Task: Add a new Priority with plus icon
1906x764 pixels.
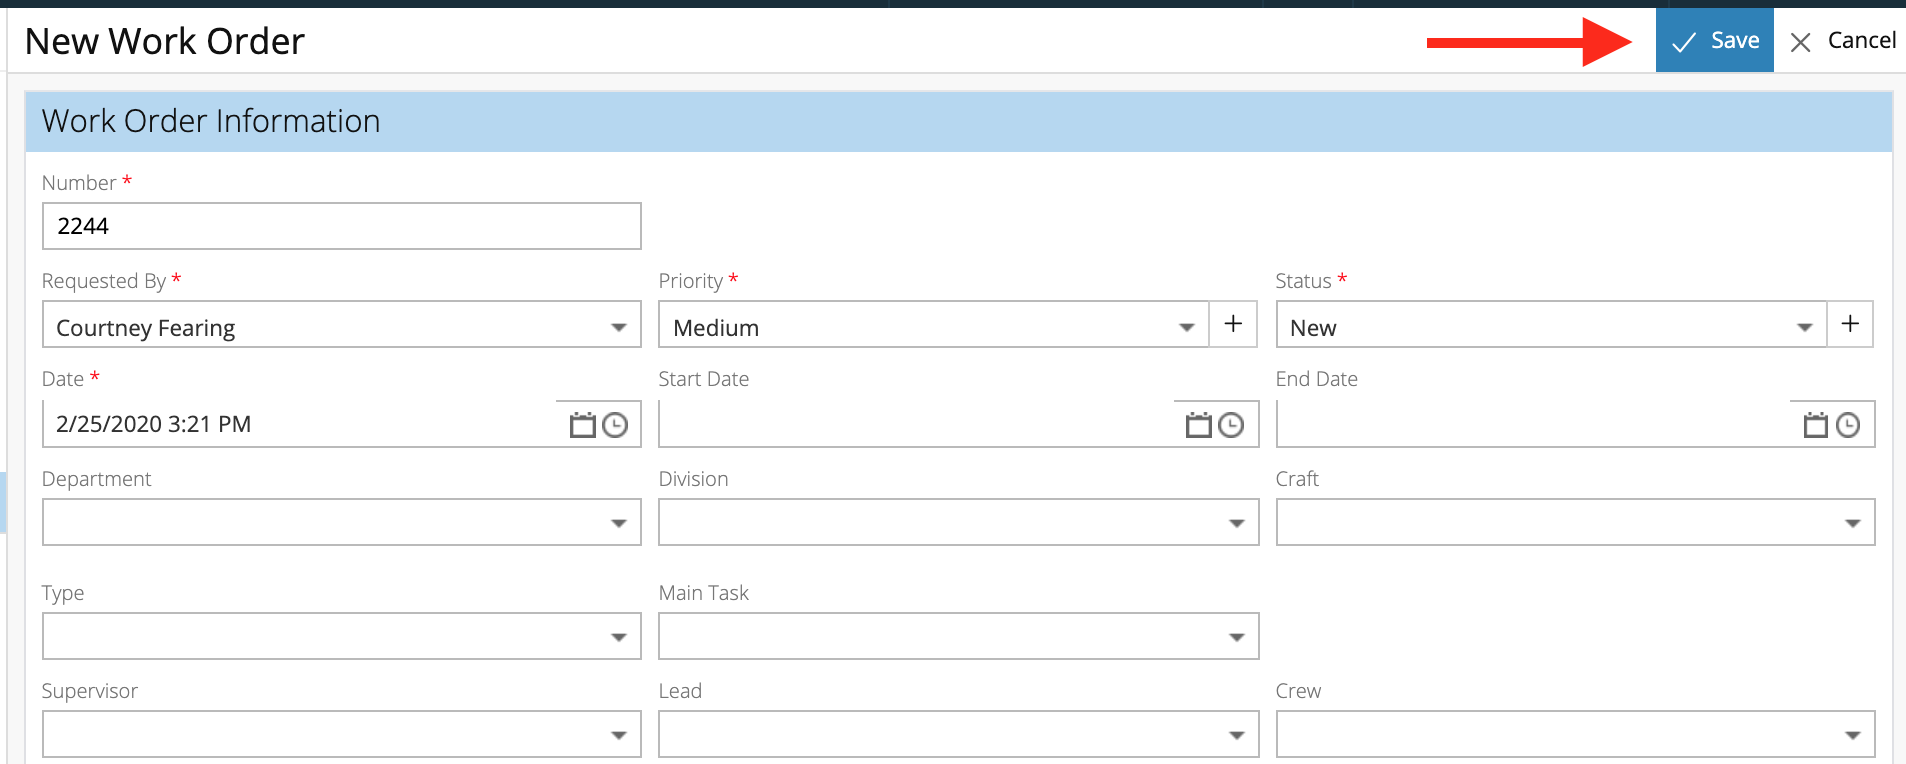Action: pos(1233,324)
